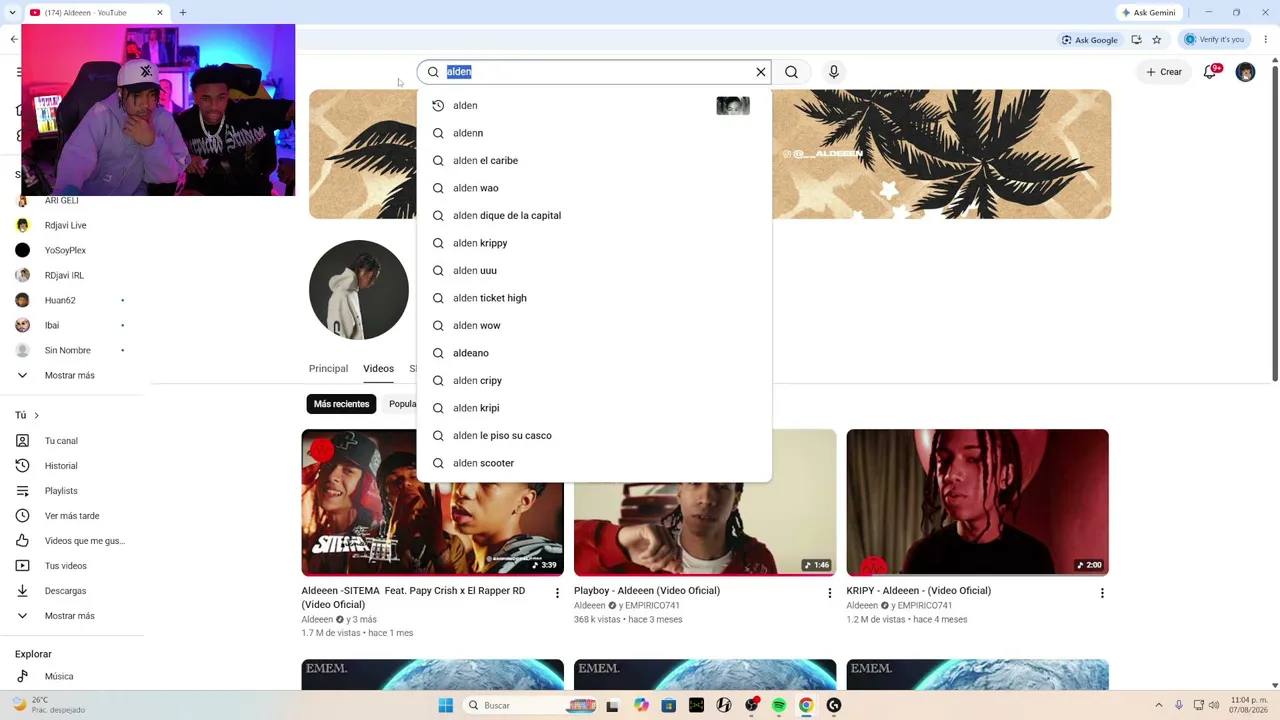
Task: Choose suggestion 'alden el caribe'
Action: 594,160
